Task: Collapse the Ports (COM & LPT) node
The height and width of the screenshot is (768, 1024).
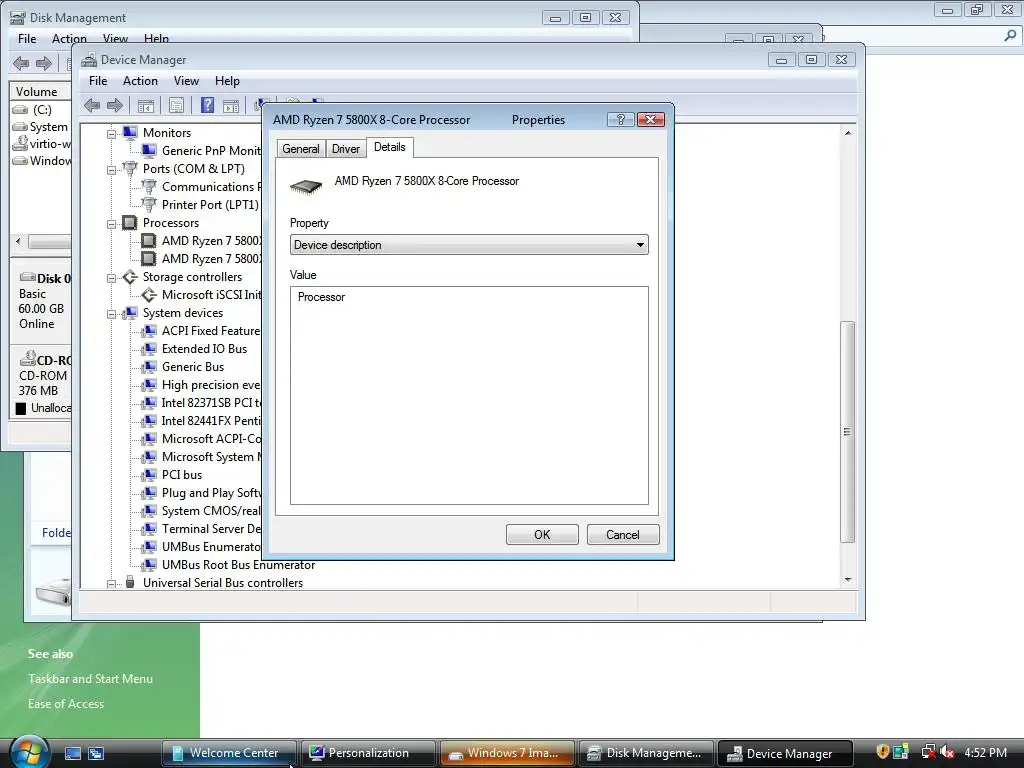Action: coord(112,170)
